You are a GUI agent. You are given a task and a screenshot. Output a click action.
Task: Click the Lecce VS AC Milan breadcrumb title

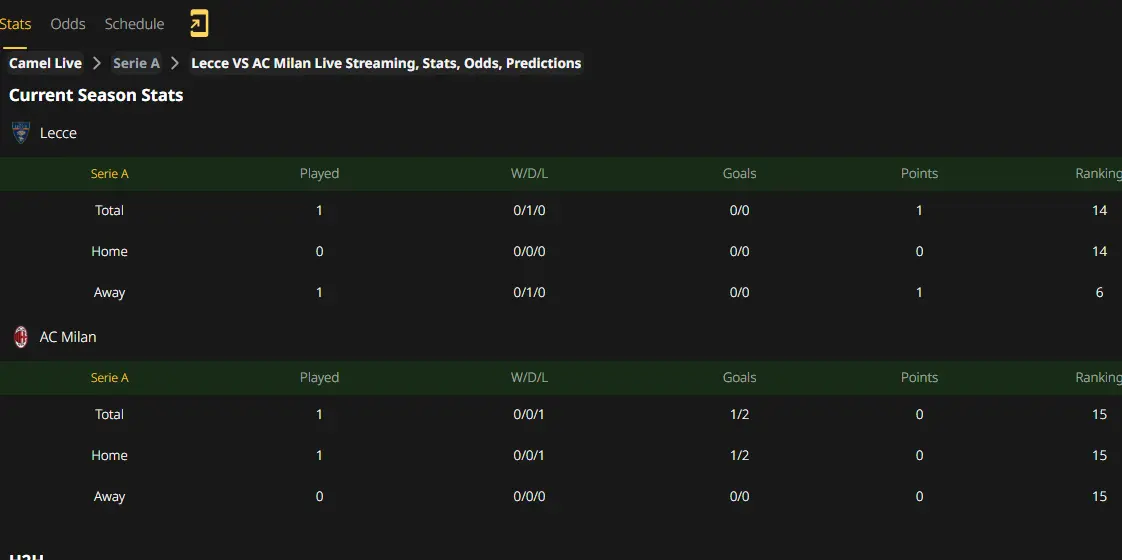pos(386,64)
